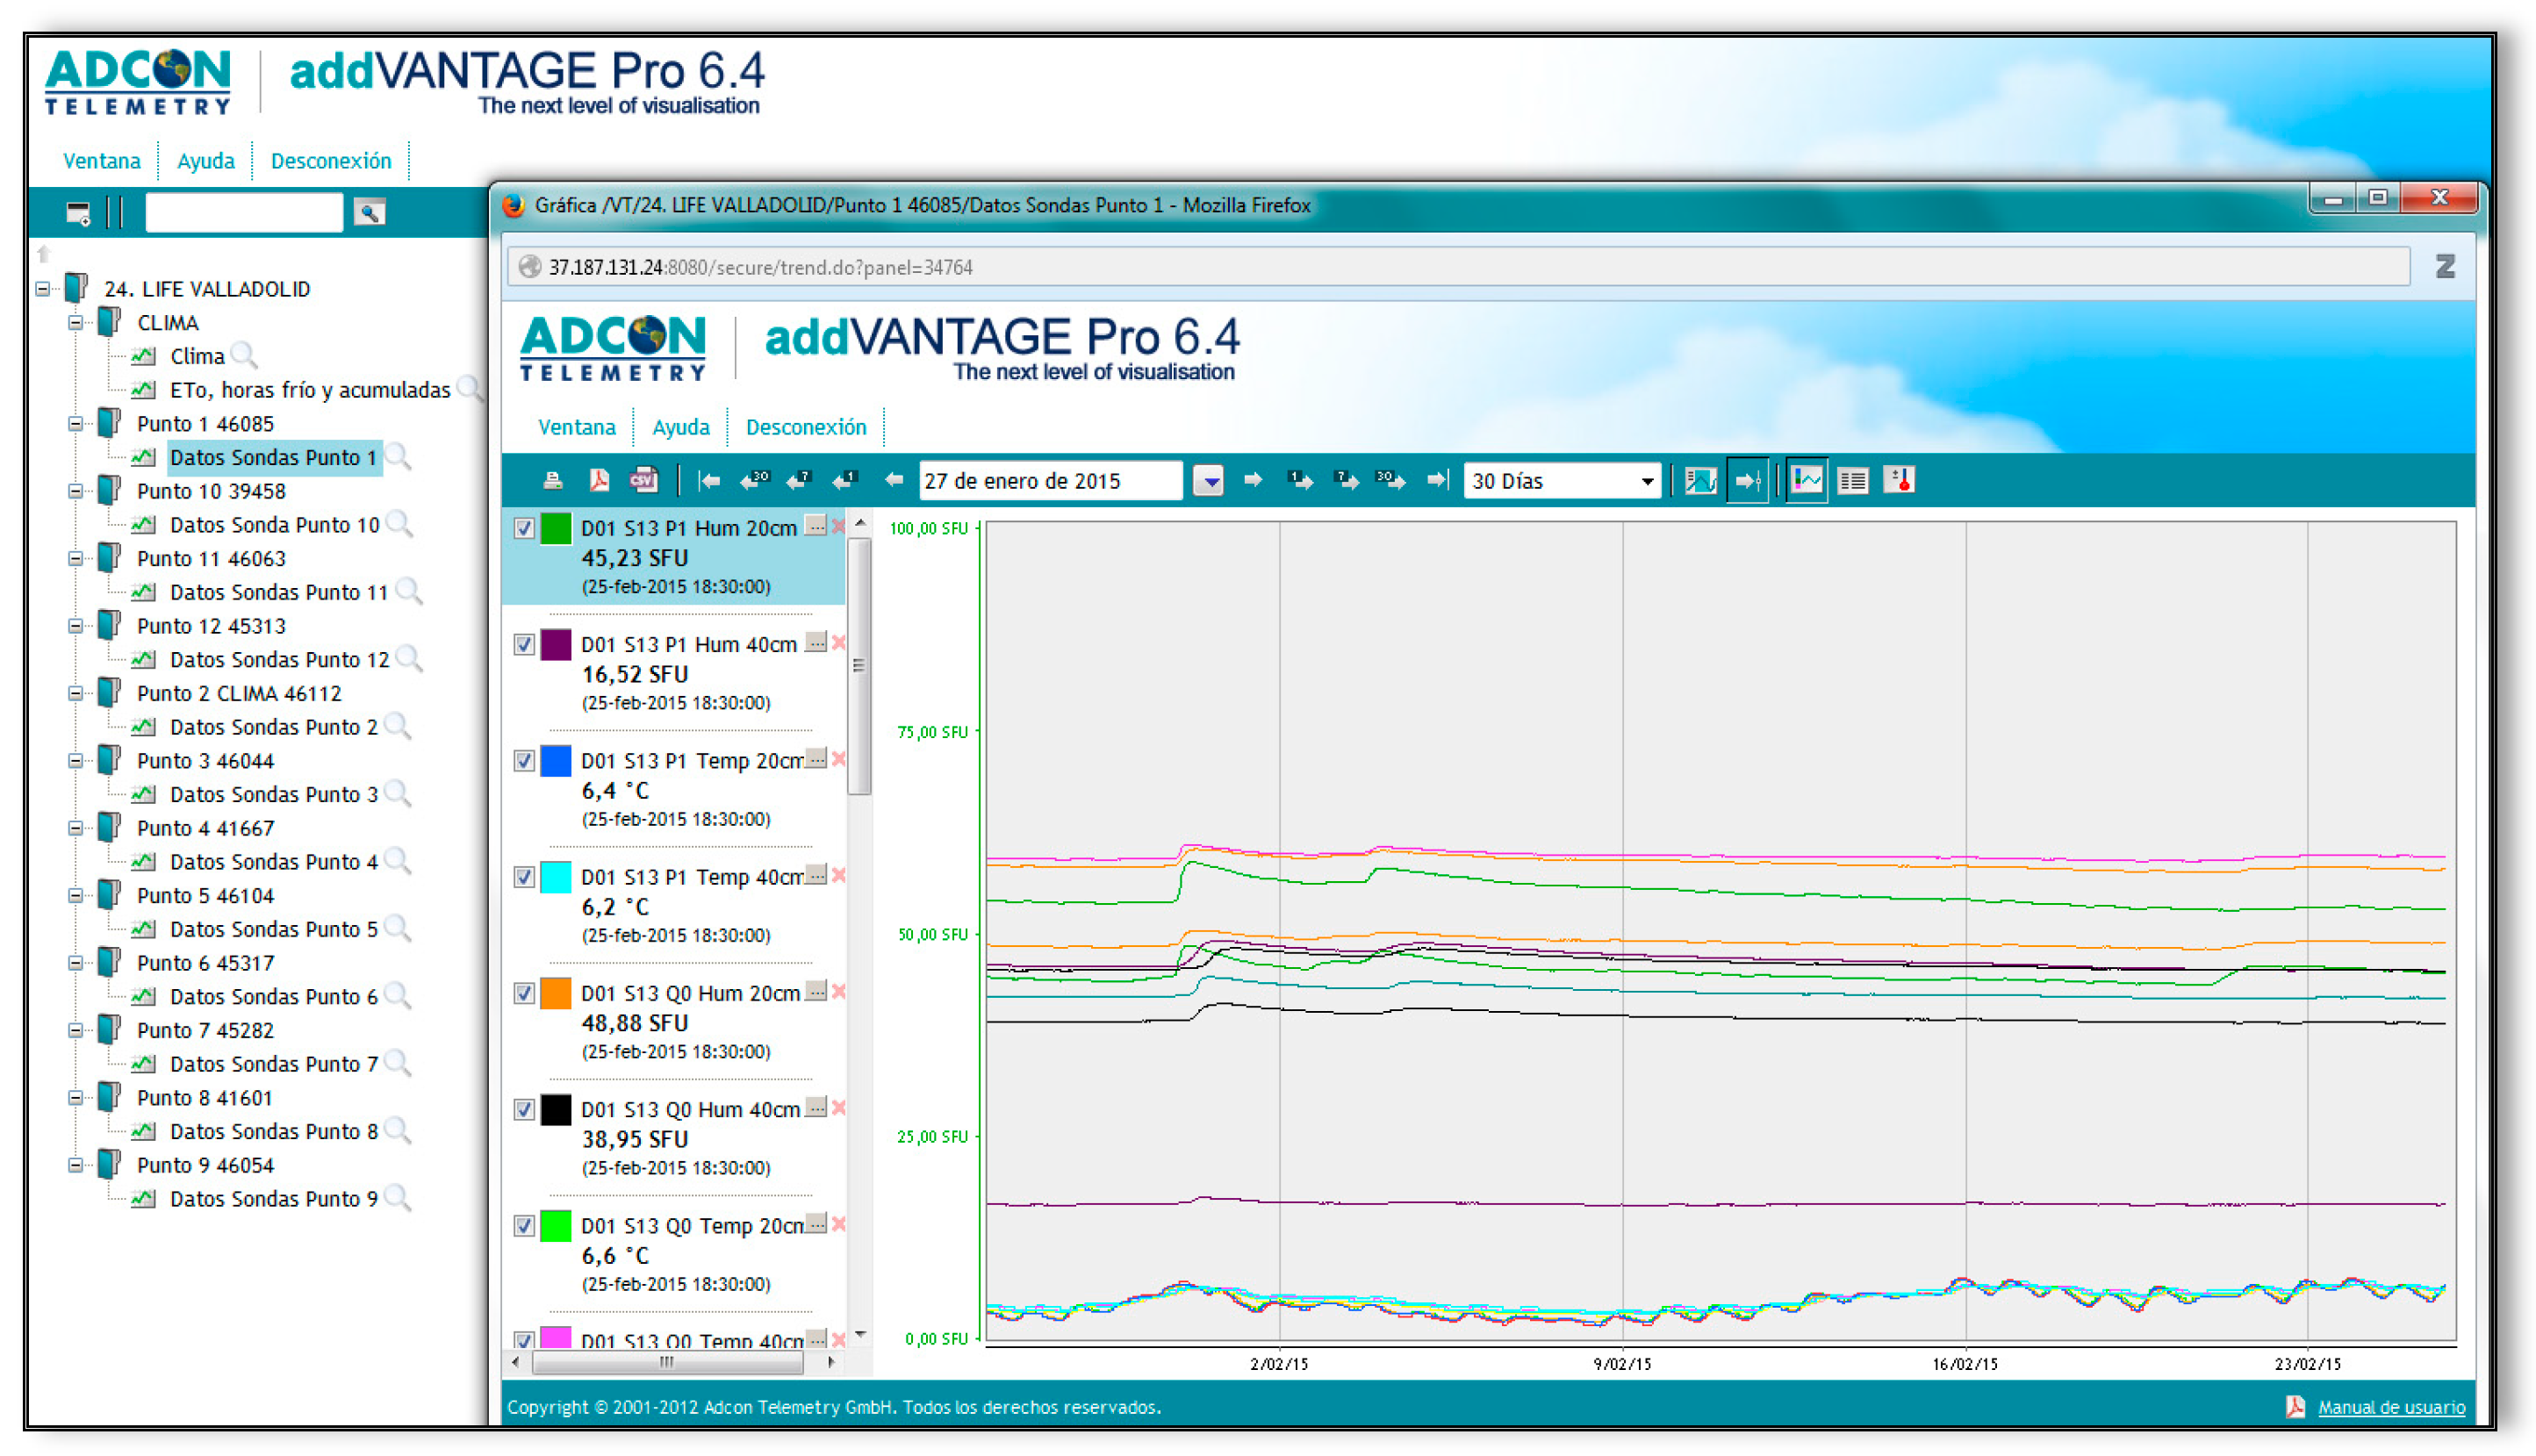Switch to table view icon

(x=1852, y=481)
